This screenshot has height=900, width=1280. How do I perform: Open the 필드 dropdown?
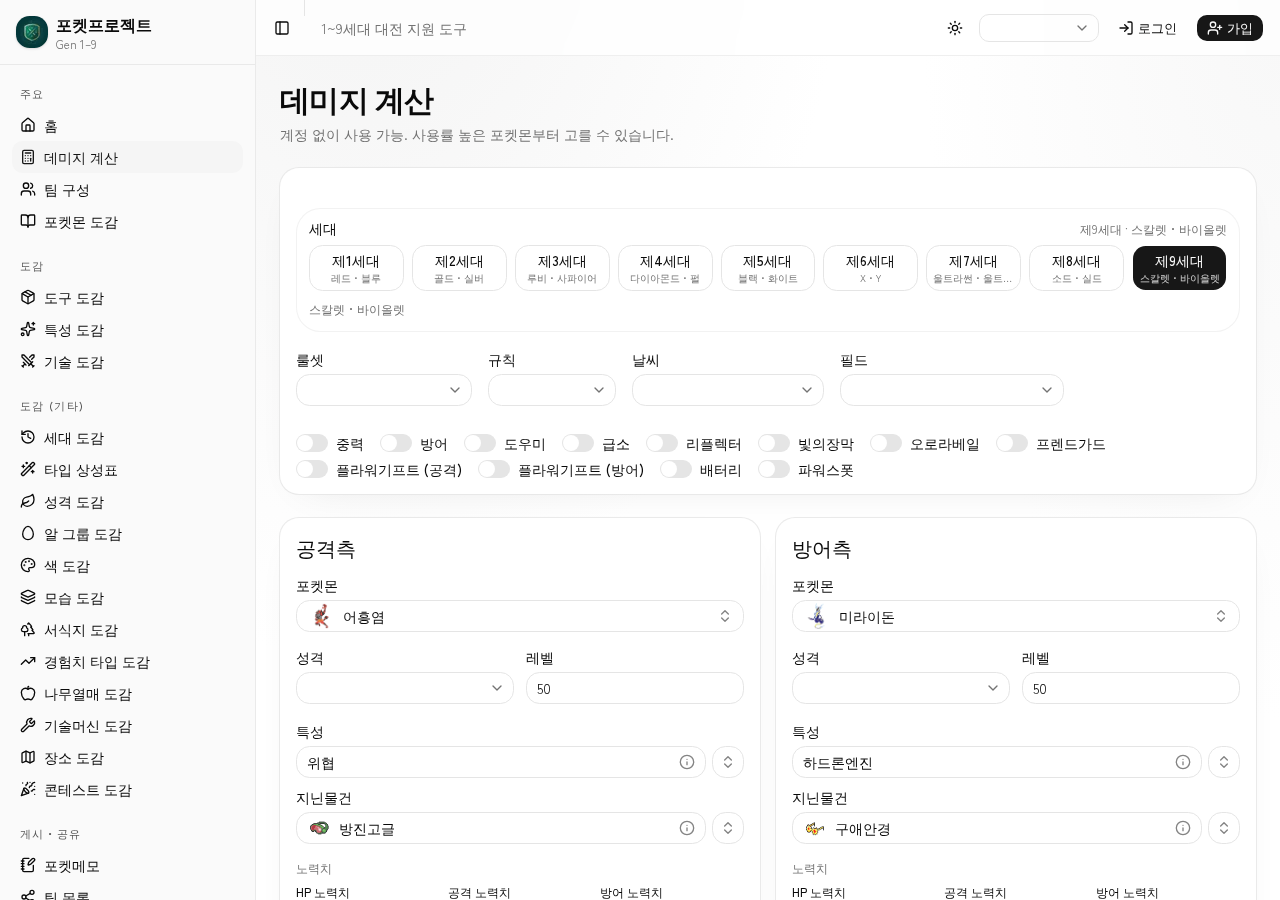click(952, 390)
